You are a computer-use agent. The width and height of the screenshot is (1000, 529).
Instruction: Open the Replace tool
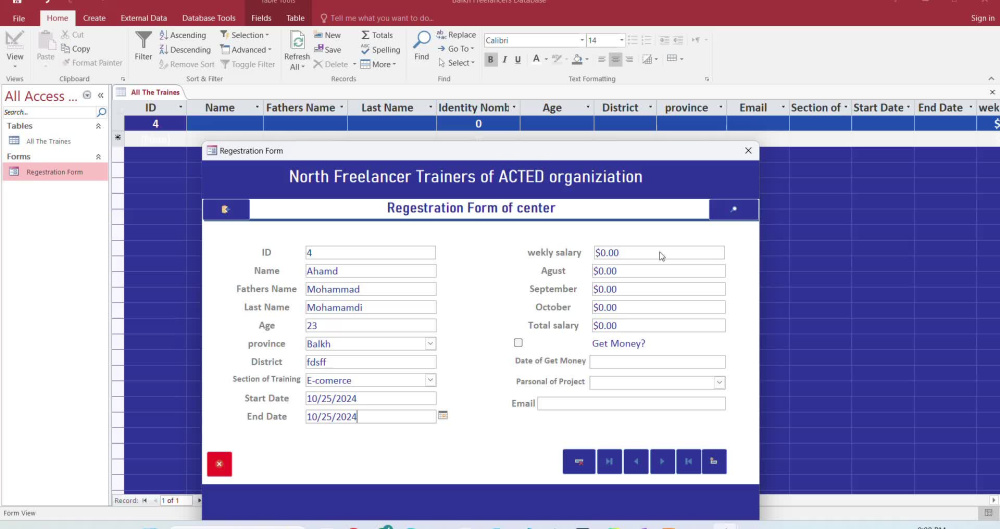click(x=457, y=34)
